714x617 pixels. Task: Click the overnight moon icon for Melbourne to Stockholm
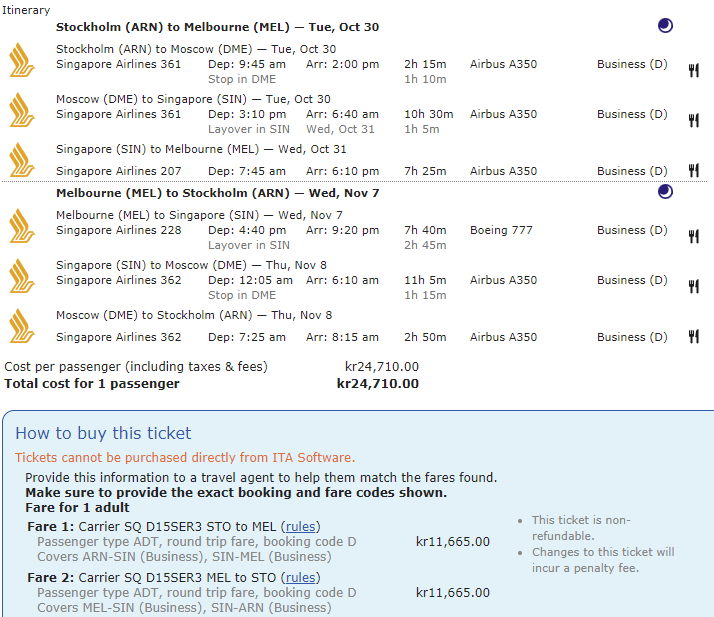[665, 192]
